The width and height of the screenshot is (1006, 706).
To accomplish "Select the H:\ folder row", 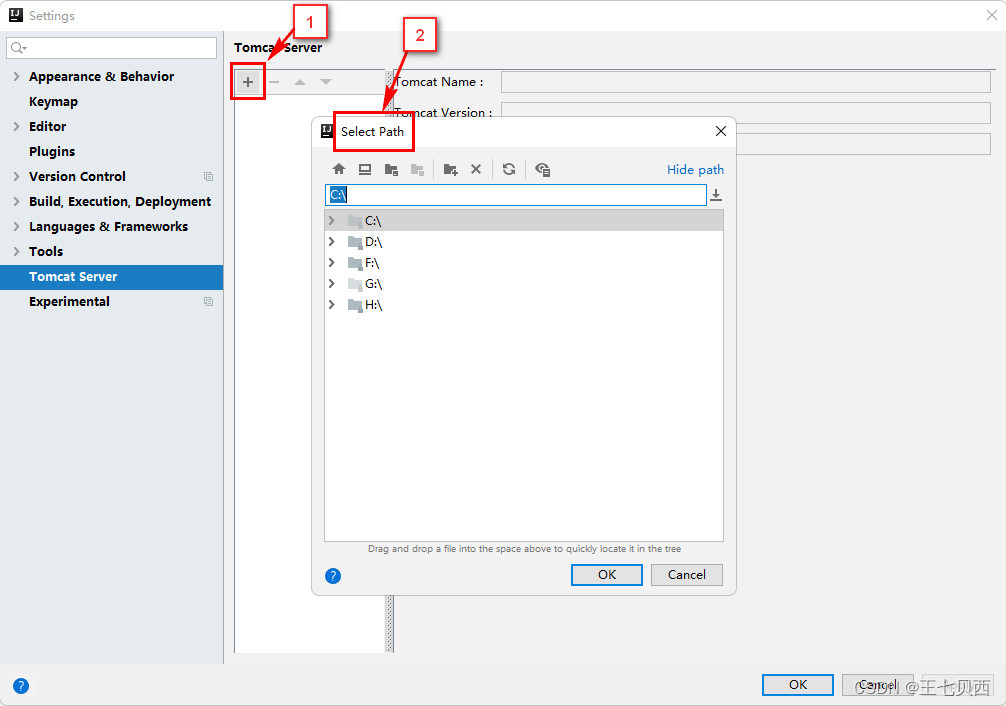I will click(524, 304).
